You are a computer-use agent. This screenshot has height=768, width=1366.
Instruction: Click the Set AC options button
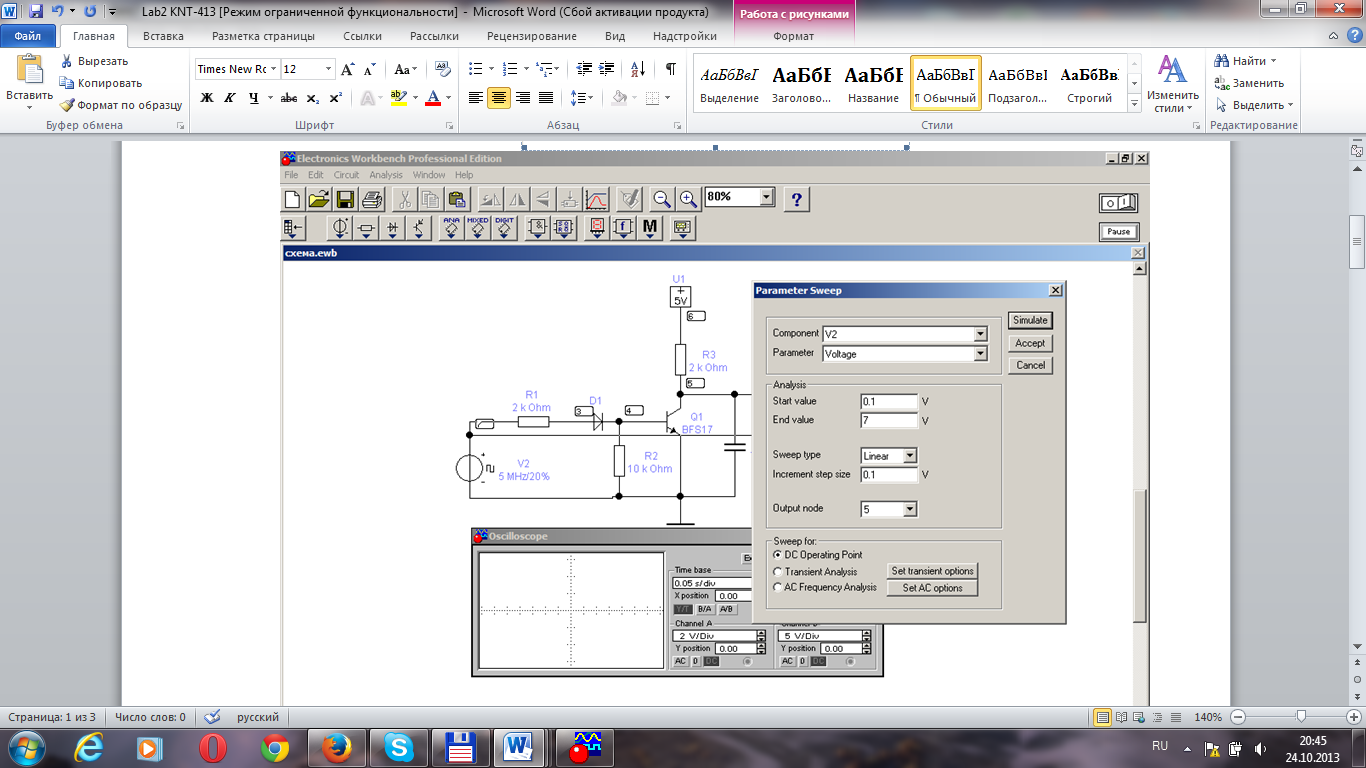point(932,588)
